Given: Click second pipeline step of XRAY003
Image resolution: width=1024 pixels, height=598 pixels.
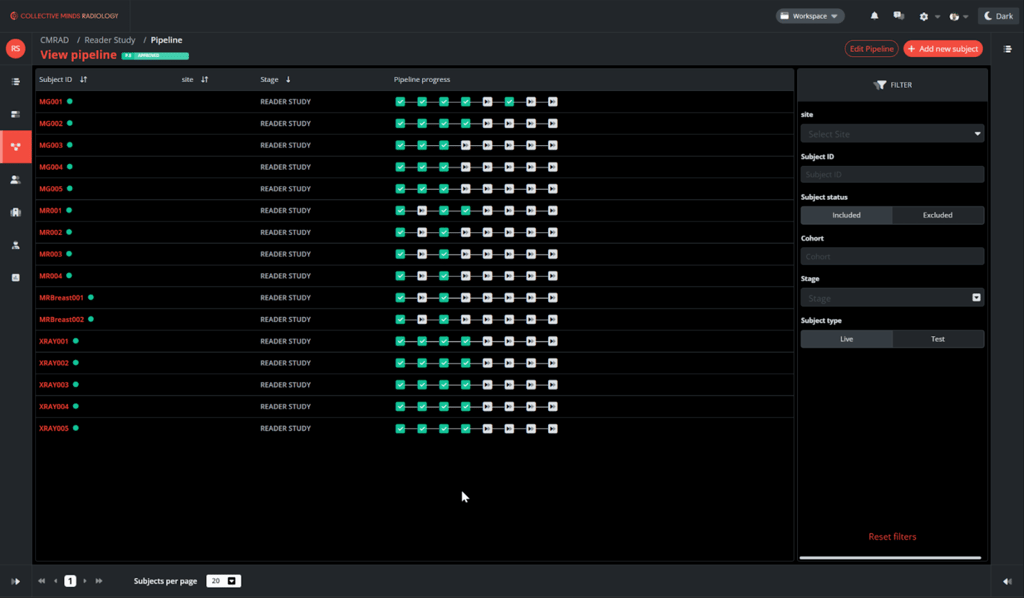Looking at the screenshot, I should point(422,385).
